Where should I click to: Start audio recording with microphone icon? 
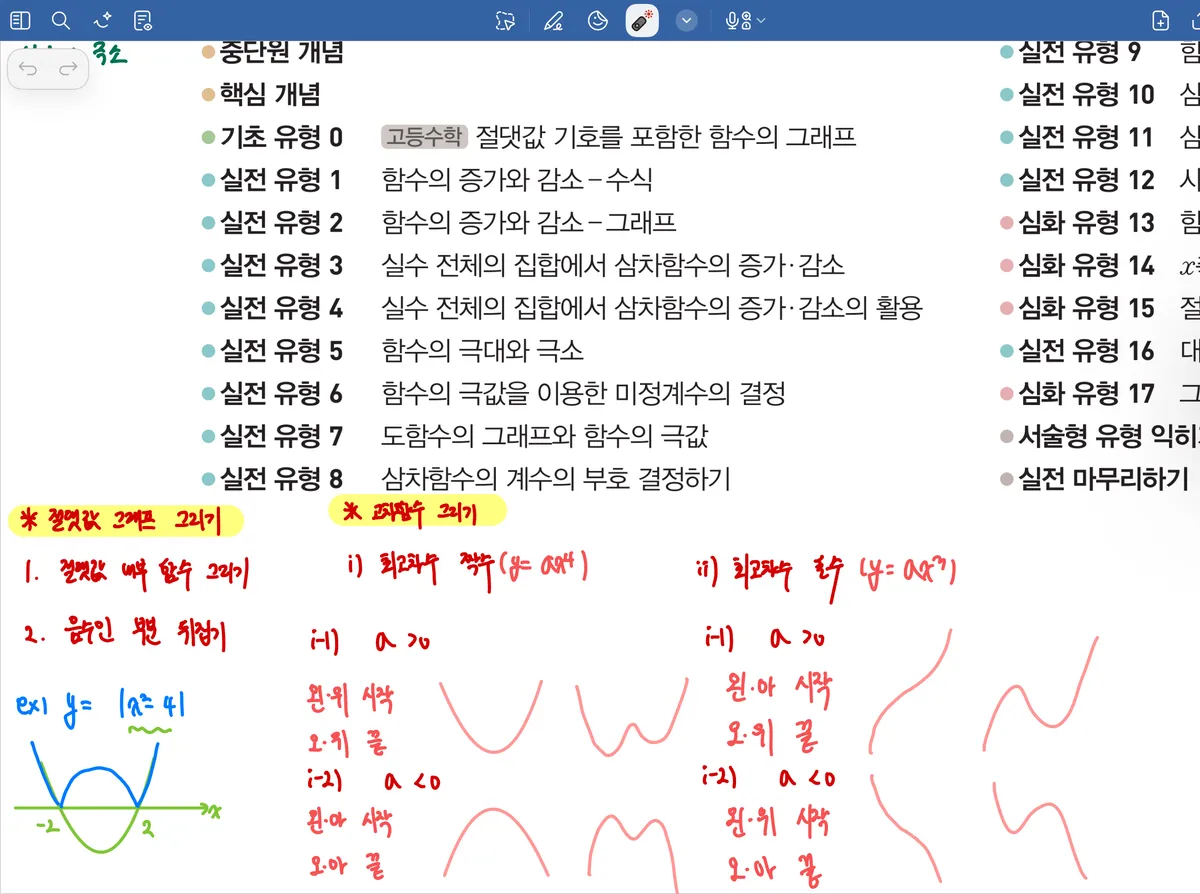tap(738, 20)
